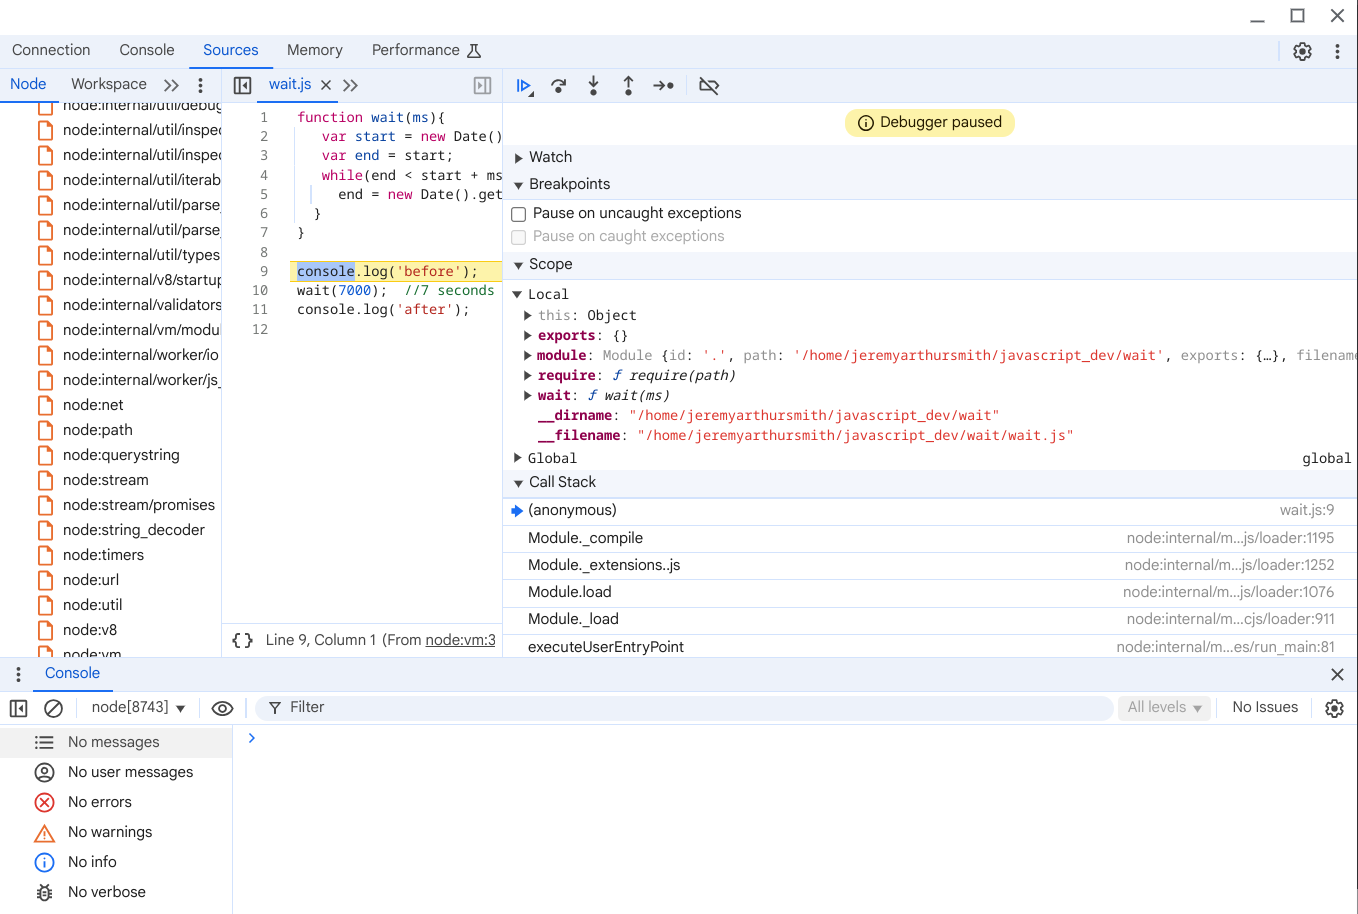
Task: Open the navigator more options menu
Action: (201, 85)
